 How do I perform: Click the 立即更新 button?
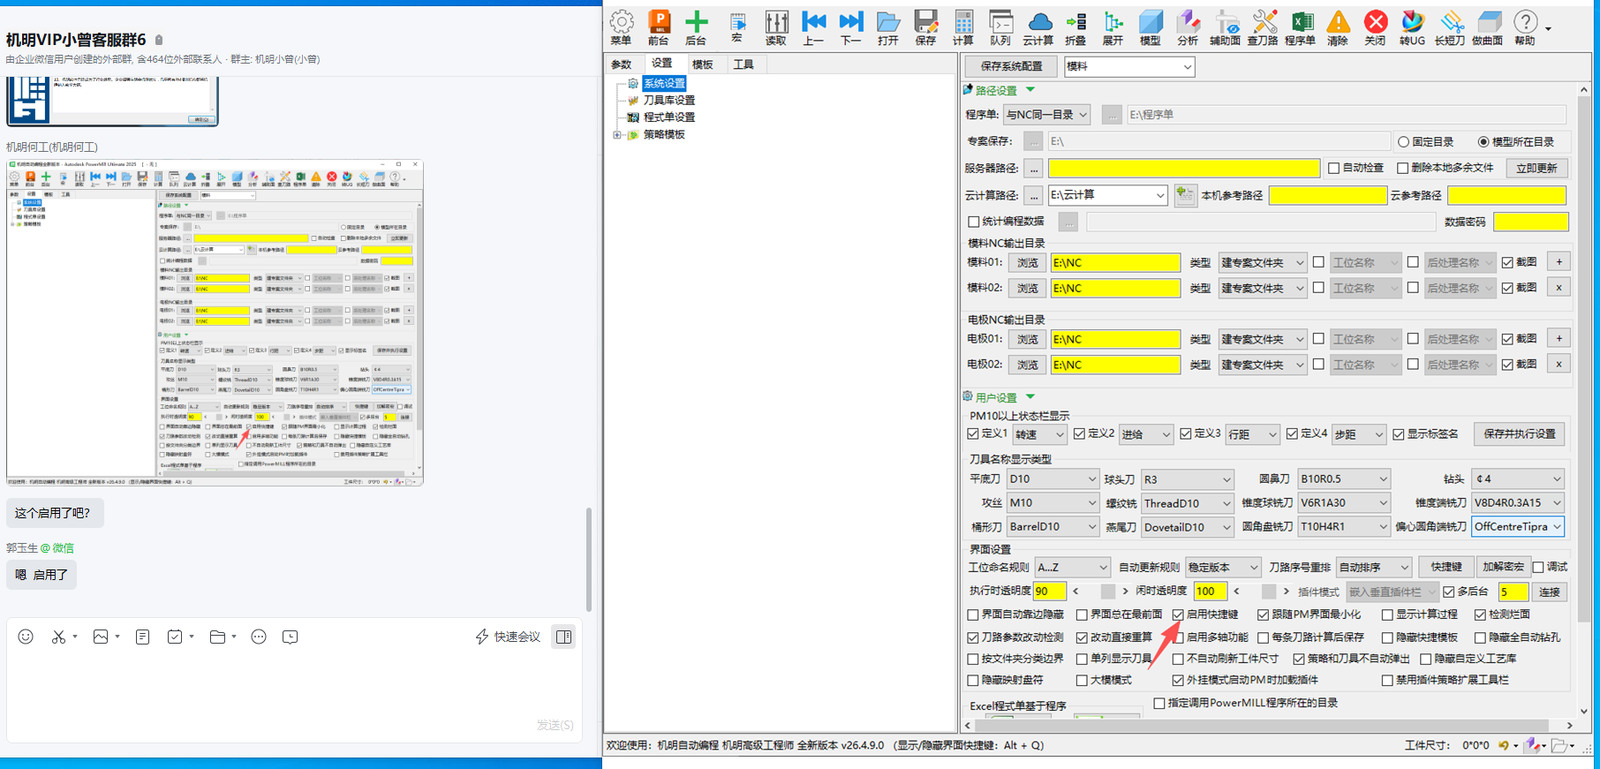click(x=1536, y=168)
